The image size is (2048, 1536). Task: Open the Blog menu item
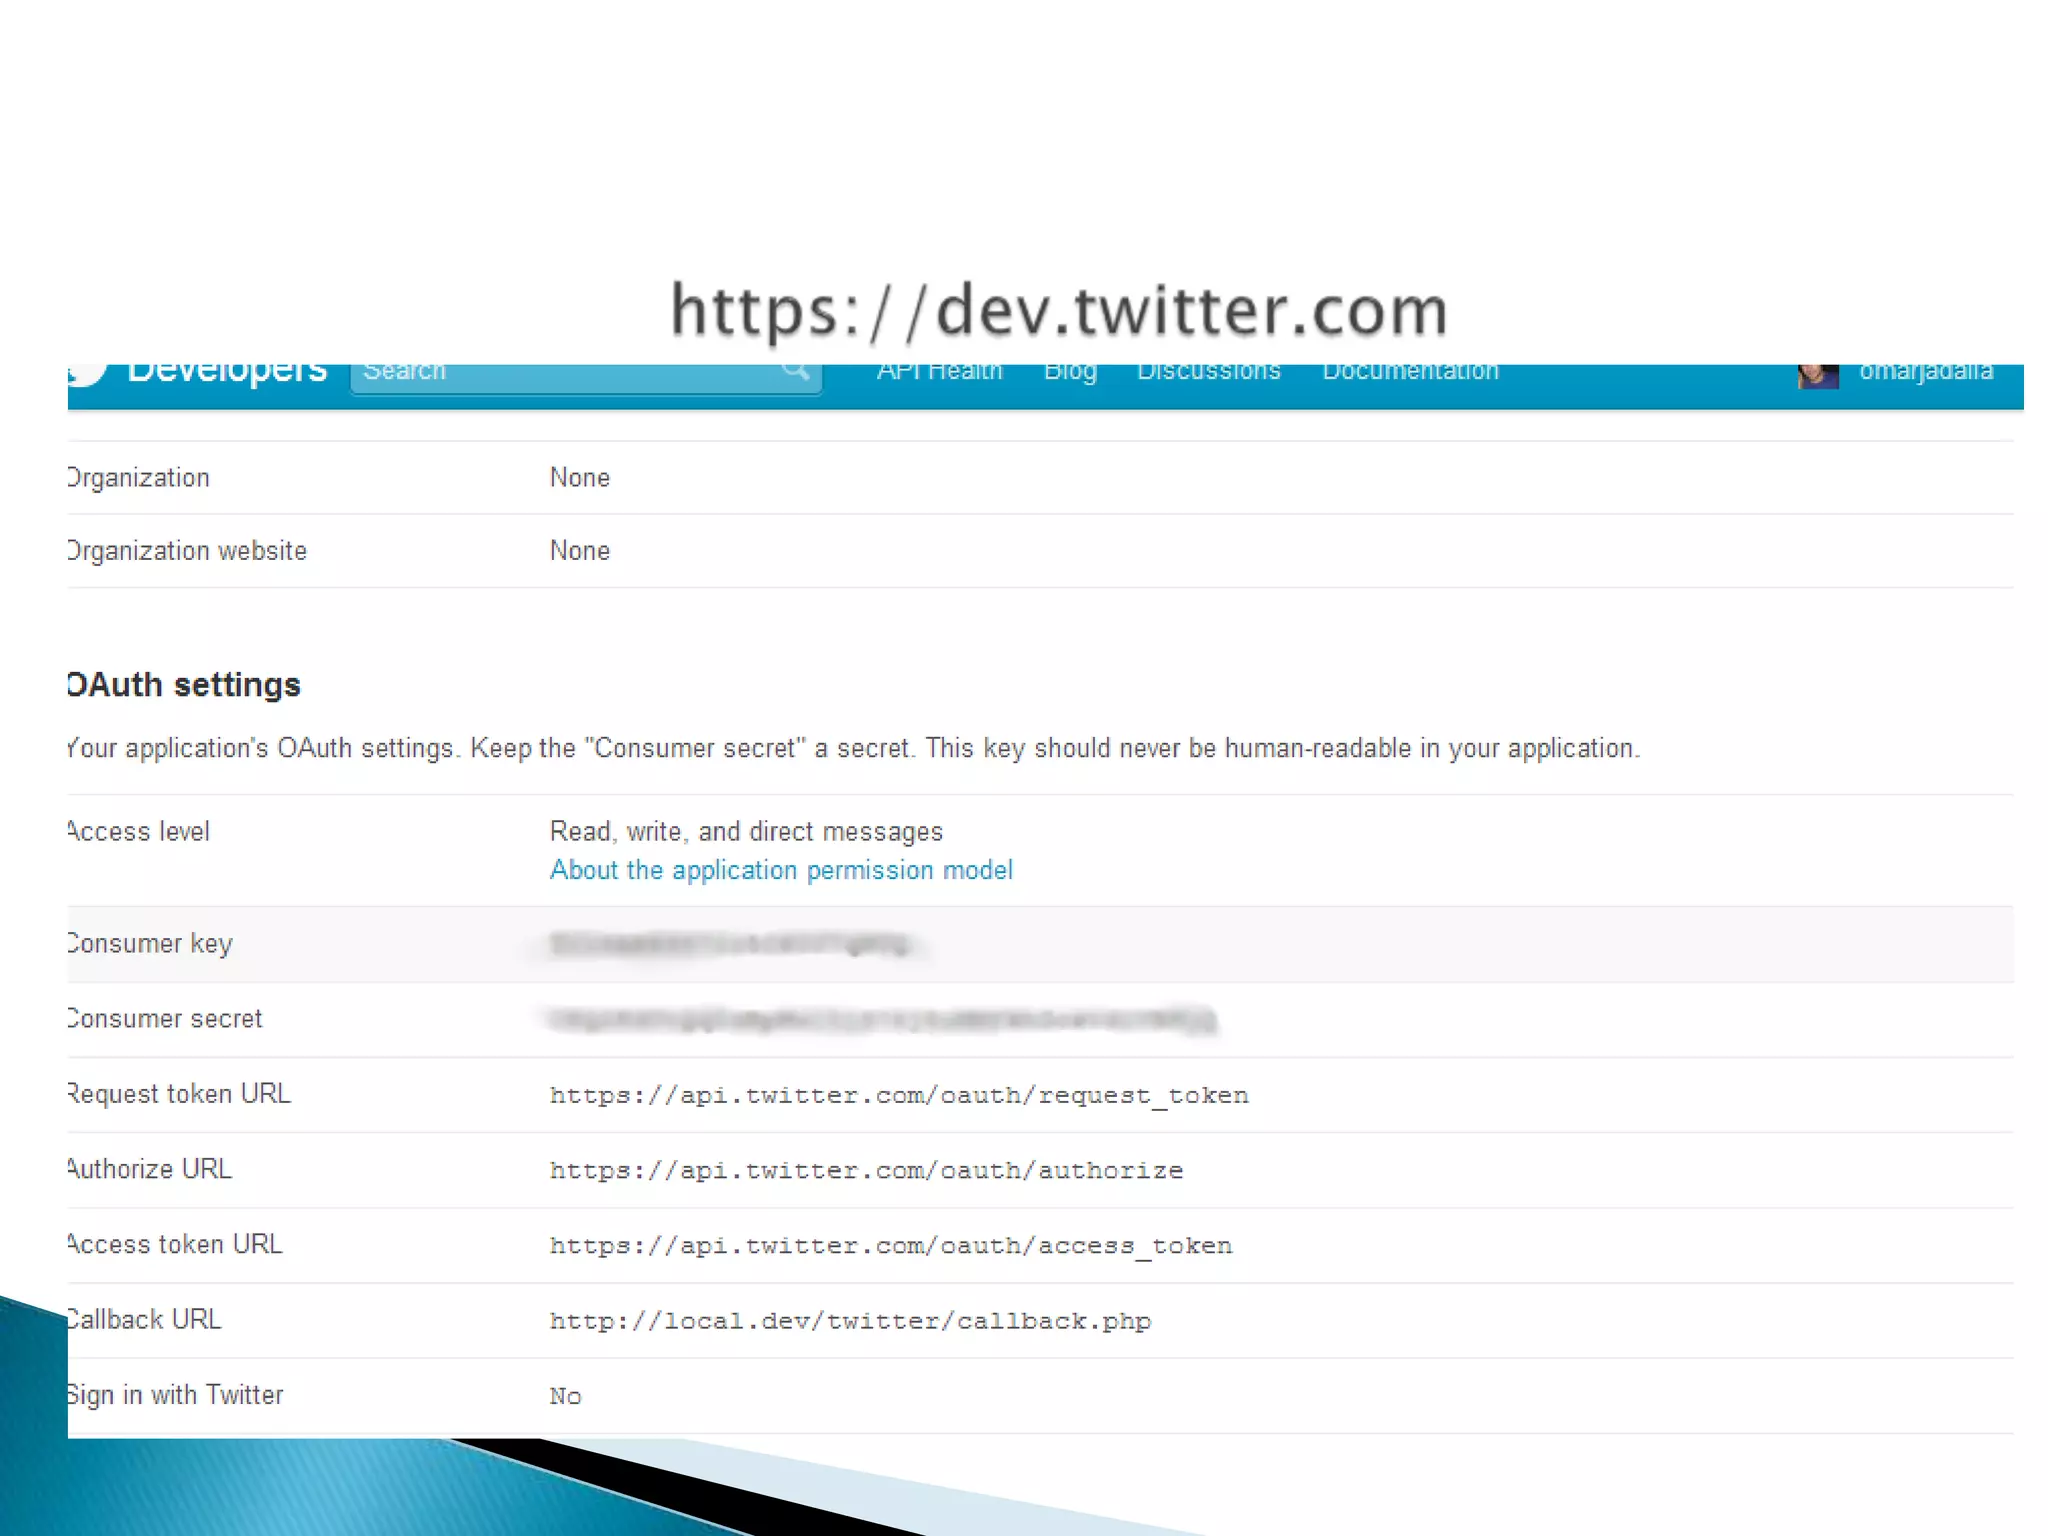coord(1070,372)
